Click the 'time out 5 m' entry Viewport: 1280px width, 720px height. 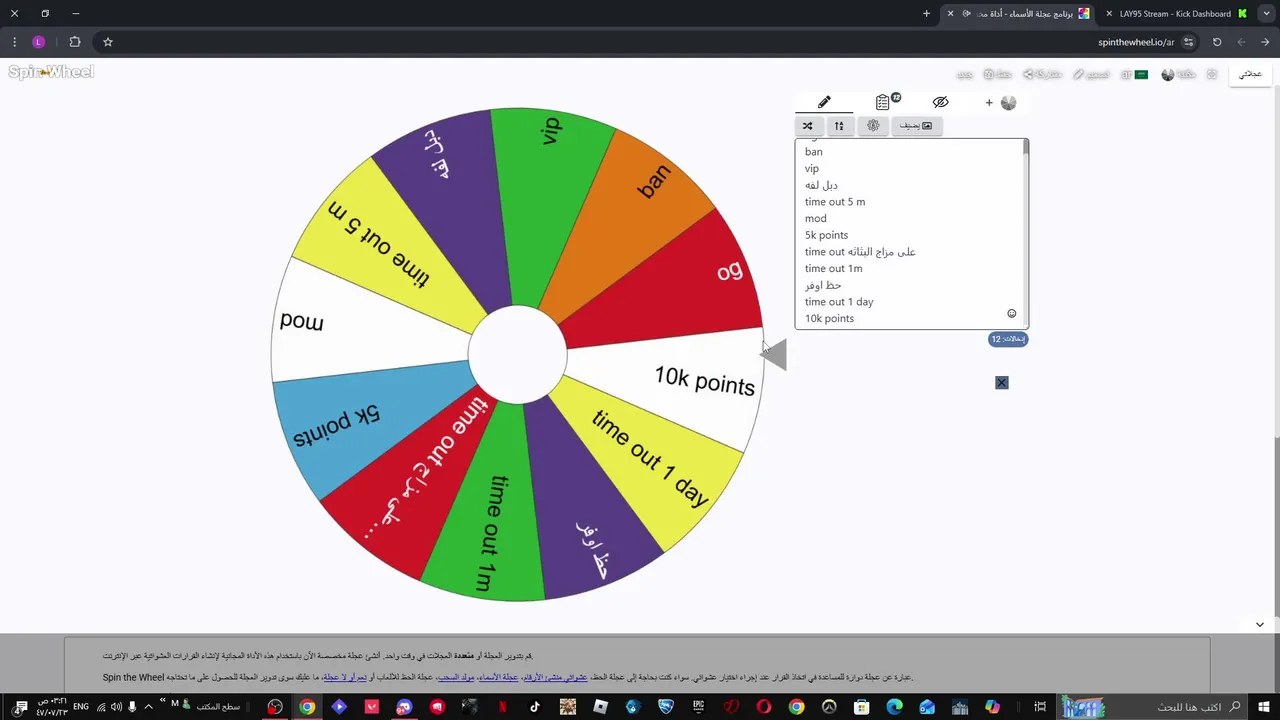pos(835,202)
